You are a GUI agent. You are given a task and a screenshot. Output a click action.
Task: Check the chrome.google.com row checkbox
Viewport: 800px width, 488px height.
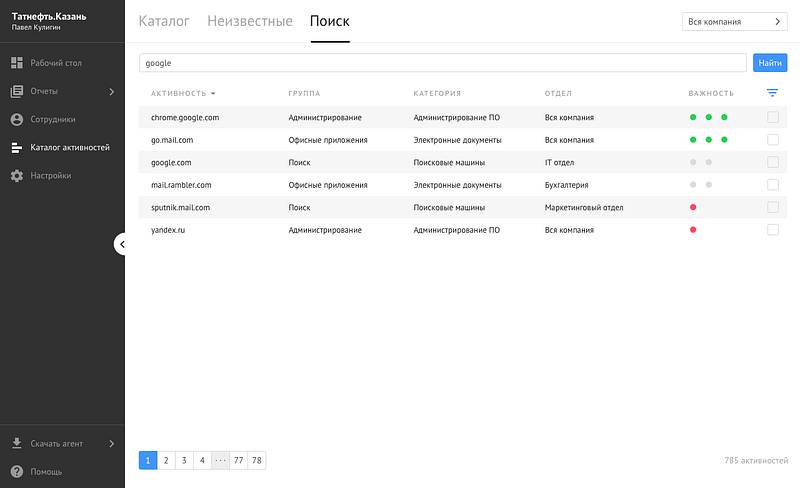(x=773, y=117)
